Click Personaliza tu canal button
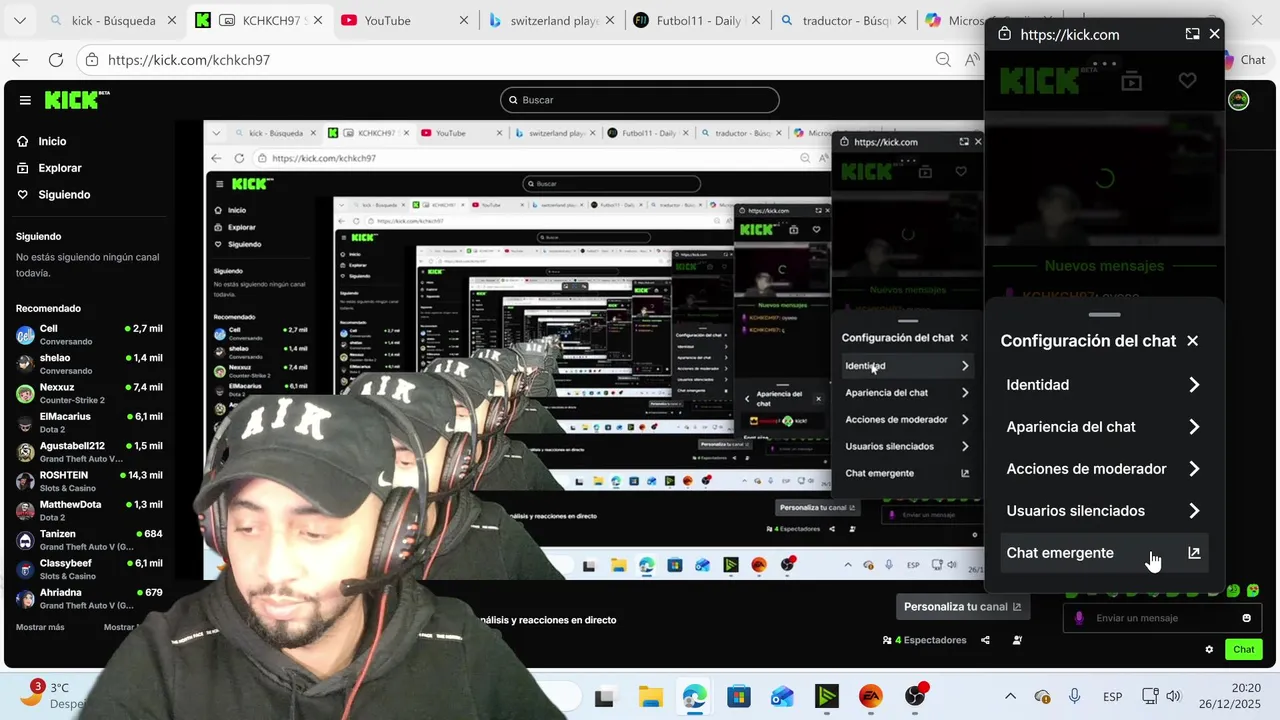Image resolution: width=1280 pixels, height=720 pixels. tap(962, 607)
